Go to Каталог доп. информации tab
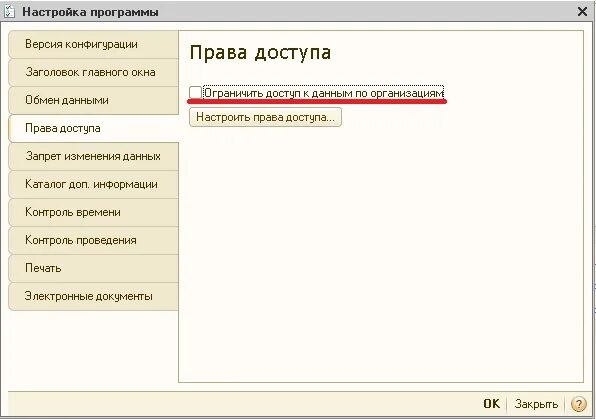 point(94,184)
